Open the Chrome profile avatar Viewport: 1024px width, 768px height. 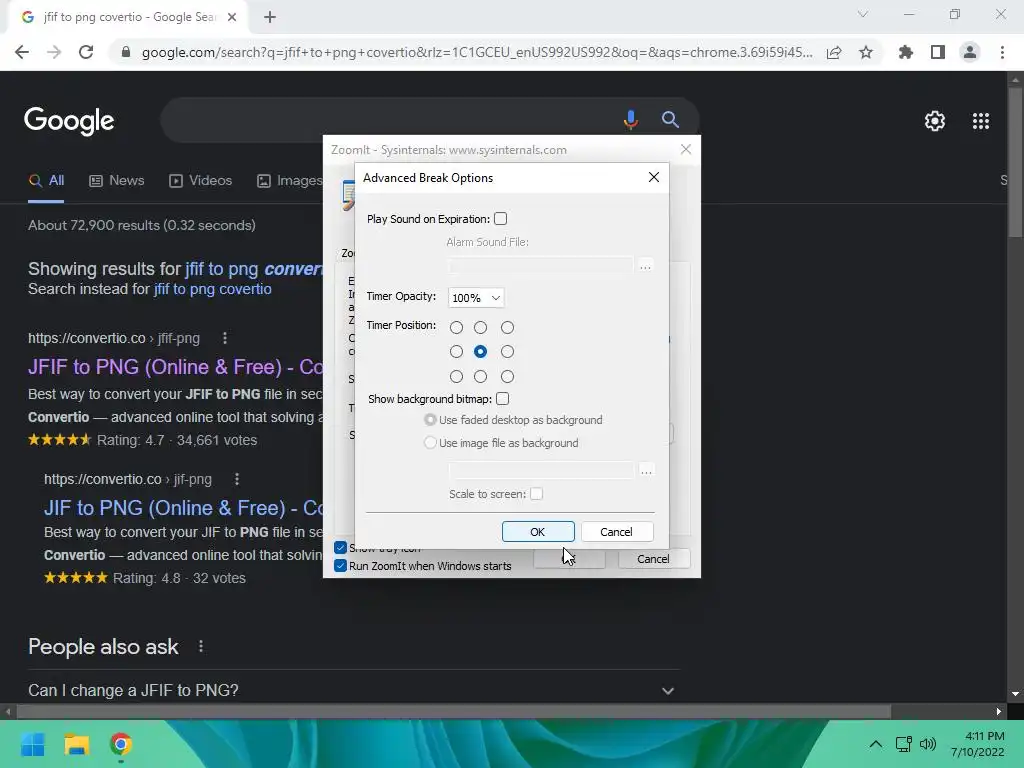pyautogui.click(x=970, y=52)
